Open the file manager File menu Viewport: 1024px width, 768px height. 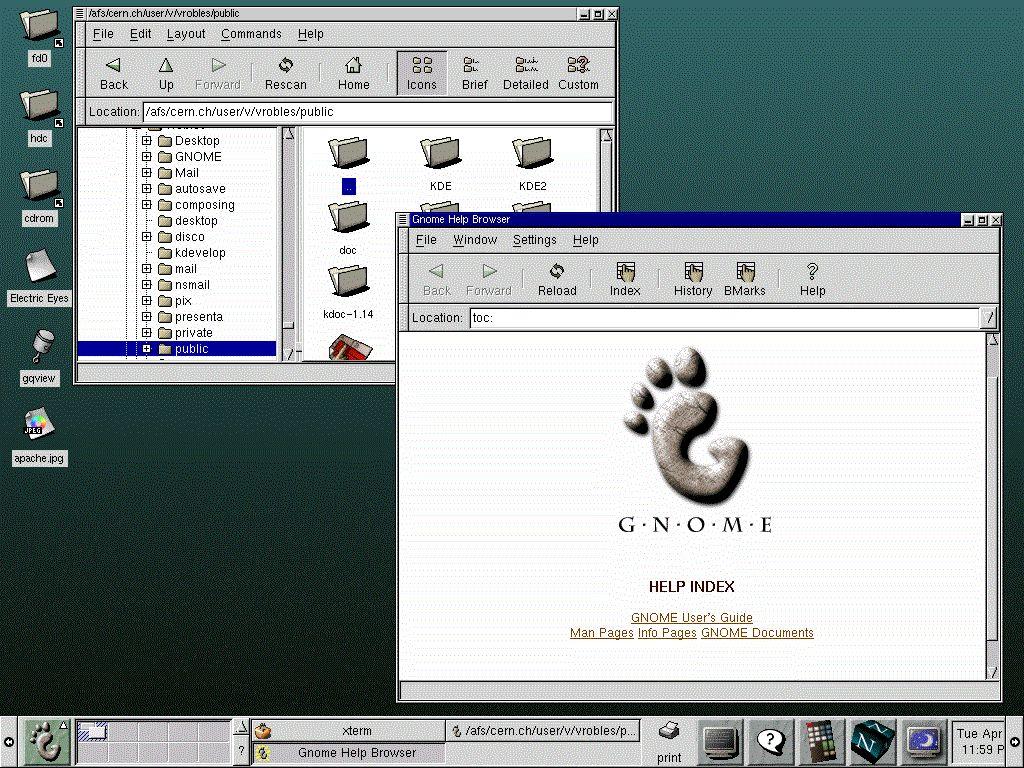tap(103, 34)
